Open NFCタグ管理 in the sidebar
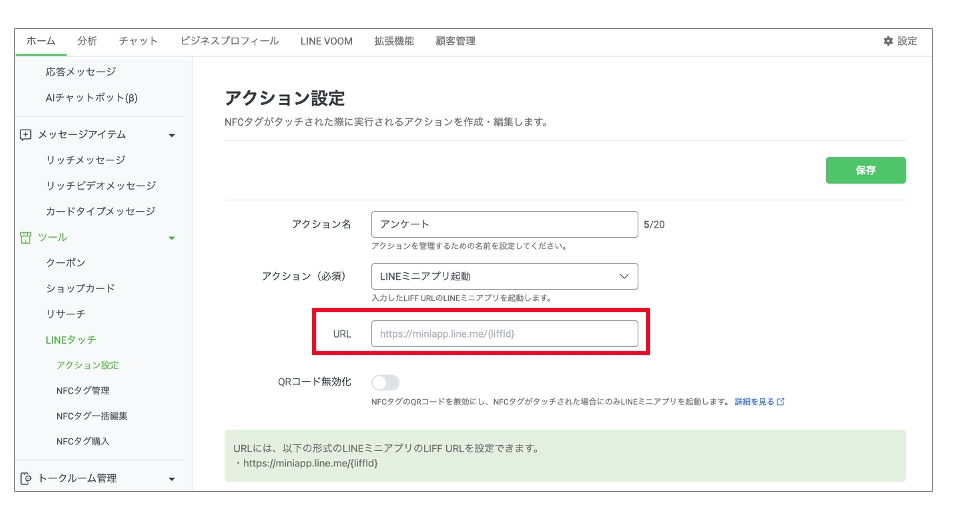The image size is (953, 511). tap(83, 391)
